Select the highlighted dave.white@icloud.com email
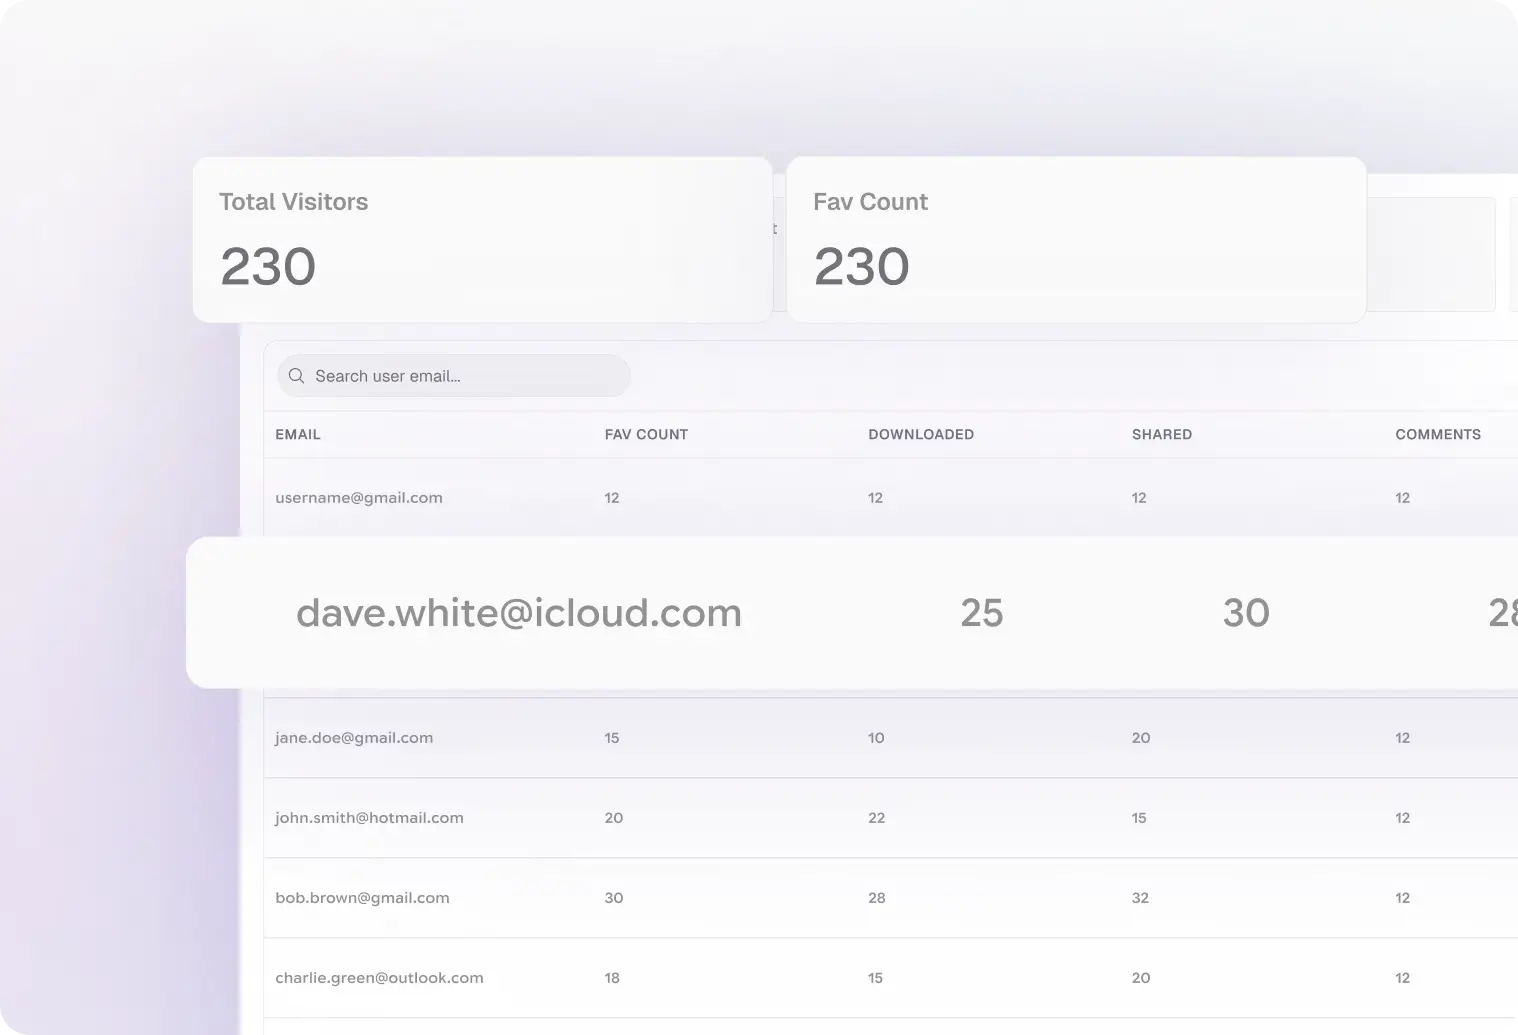This screenshot has height=1035, width=1518. pos(519,613)
